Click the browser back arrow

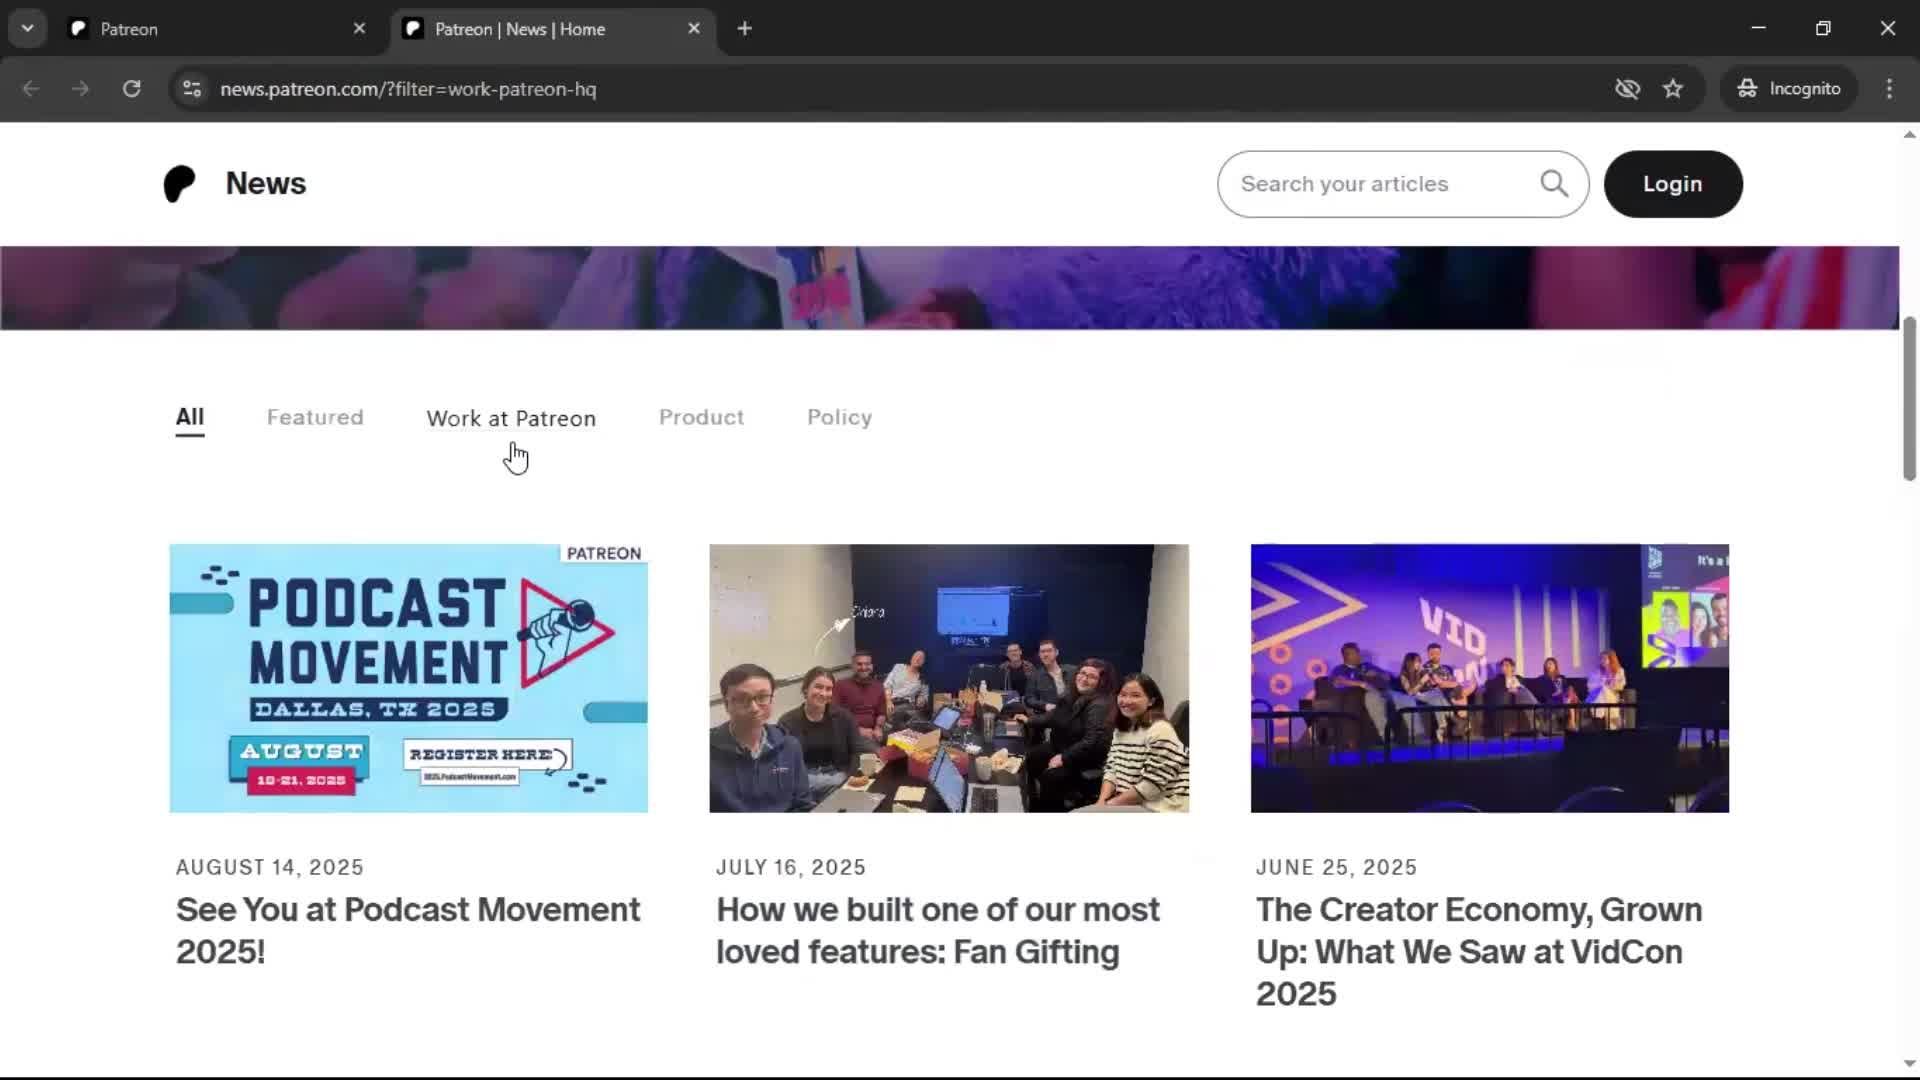[x=31, y=89]
